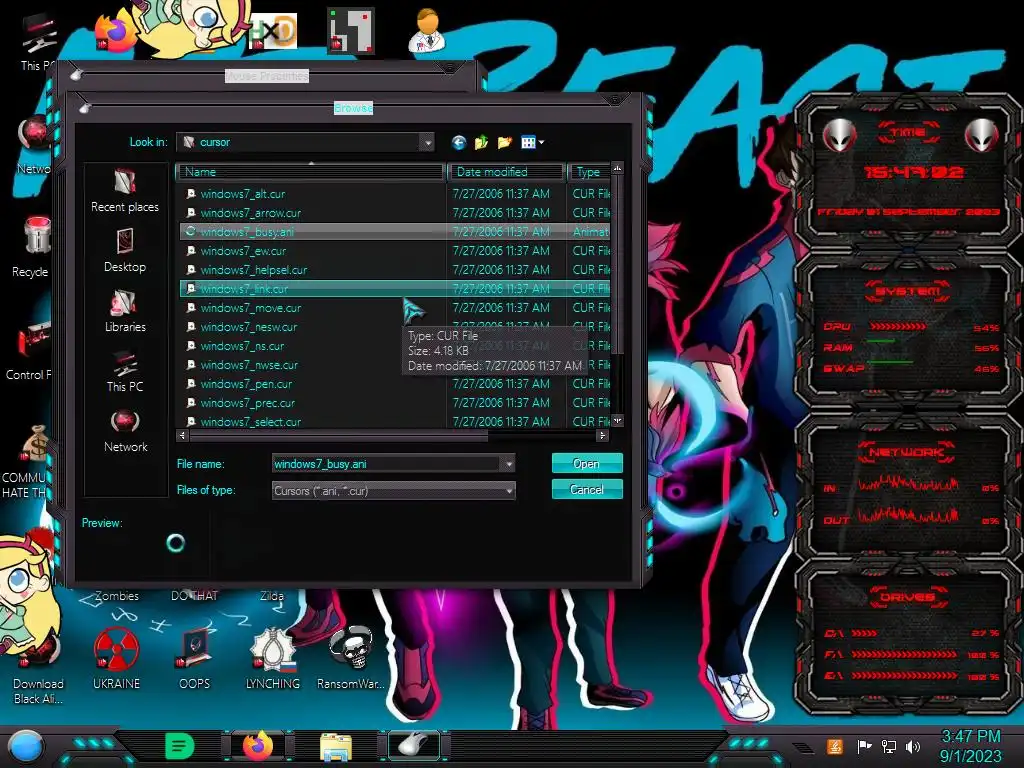Select file windows7_move.cur

tap(394, 308)
